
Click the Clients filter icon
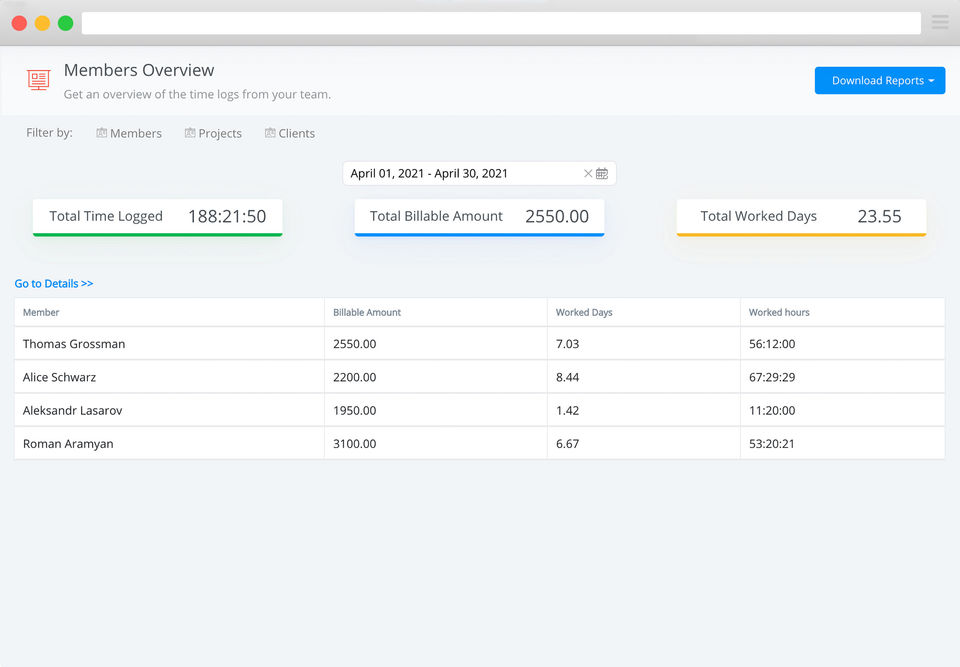270,133
